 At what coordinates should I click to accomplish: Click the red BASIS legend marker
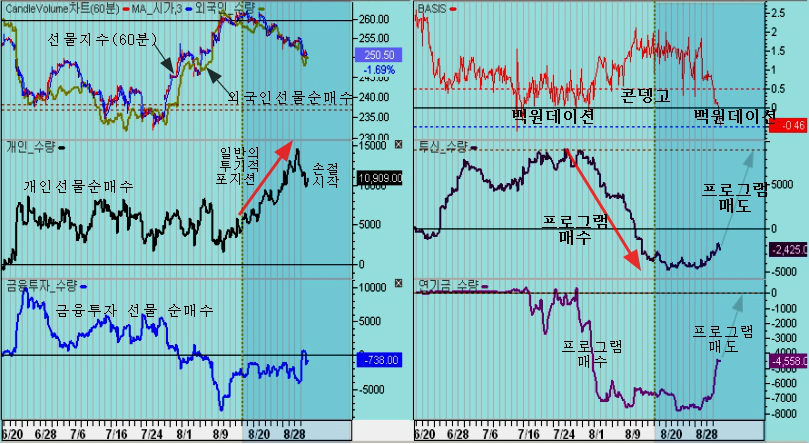tap(453, 9)
